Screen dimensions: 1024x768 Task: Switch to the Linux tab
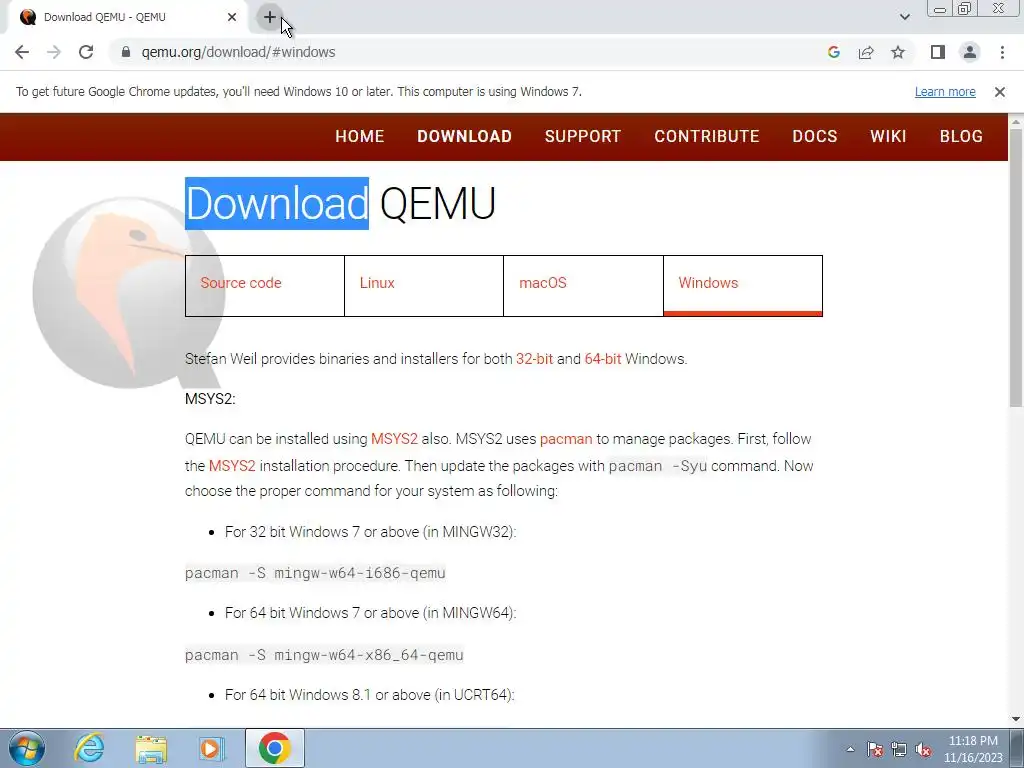424,286
